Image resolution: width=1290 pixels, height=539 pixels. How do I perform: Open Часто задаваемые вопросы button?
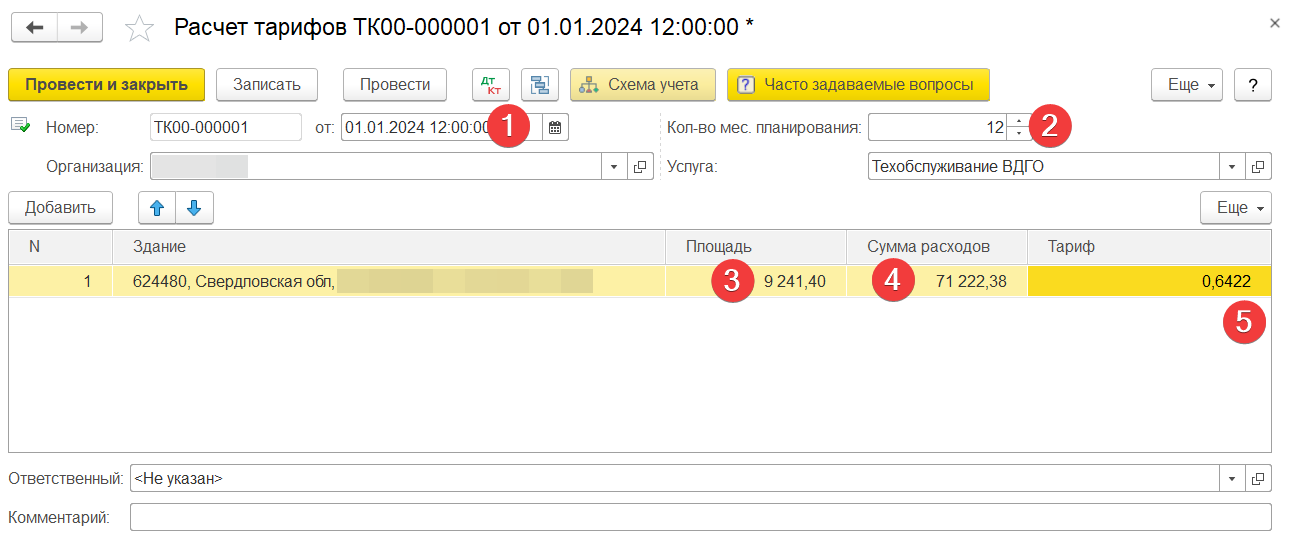point(858,85)
